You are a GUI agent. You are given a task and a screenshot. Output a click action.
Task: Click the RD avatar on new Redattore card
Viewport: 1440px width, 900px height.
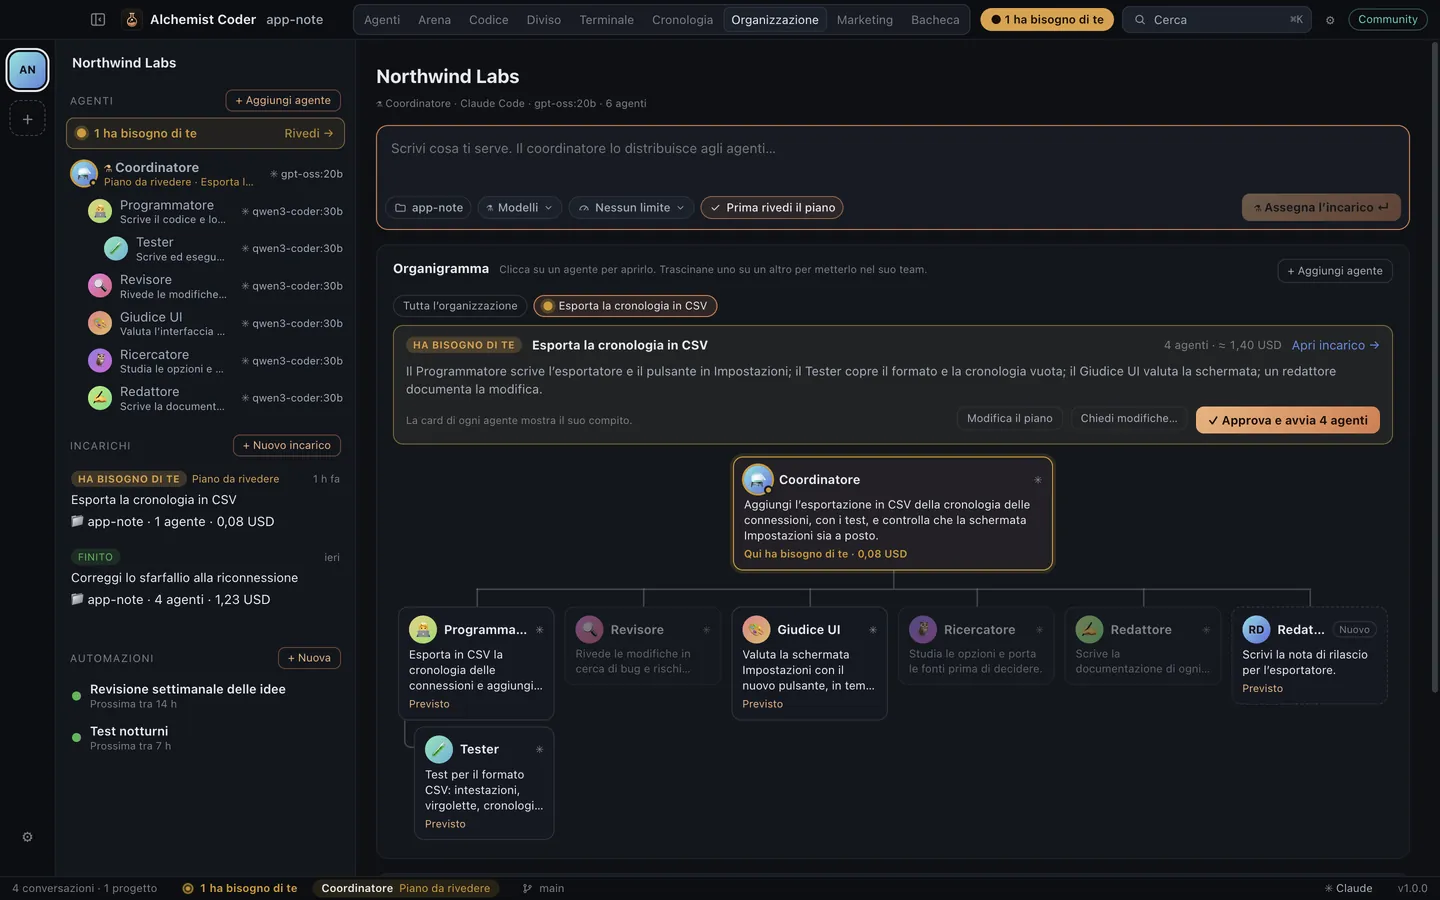click(x=1256, y=630)
